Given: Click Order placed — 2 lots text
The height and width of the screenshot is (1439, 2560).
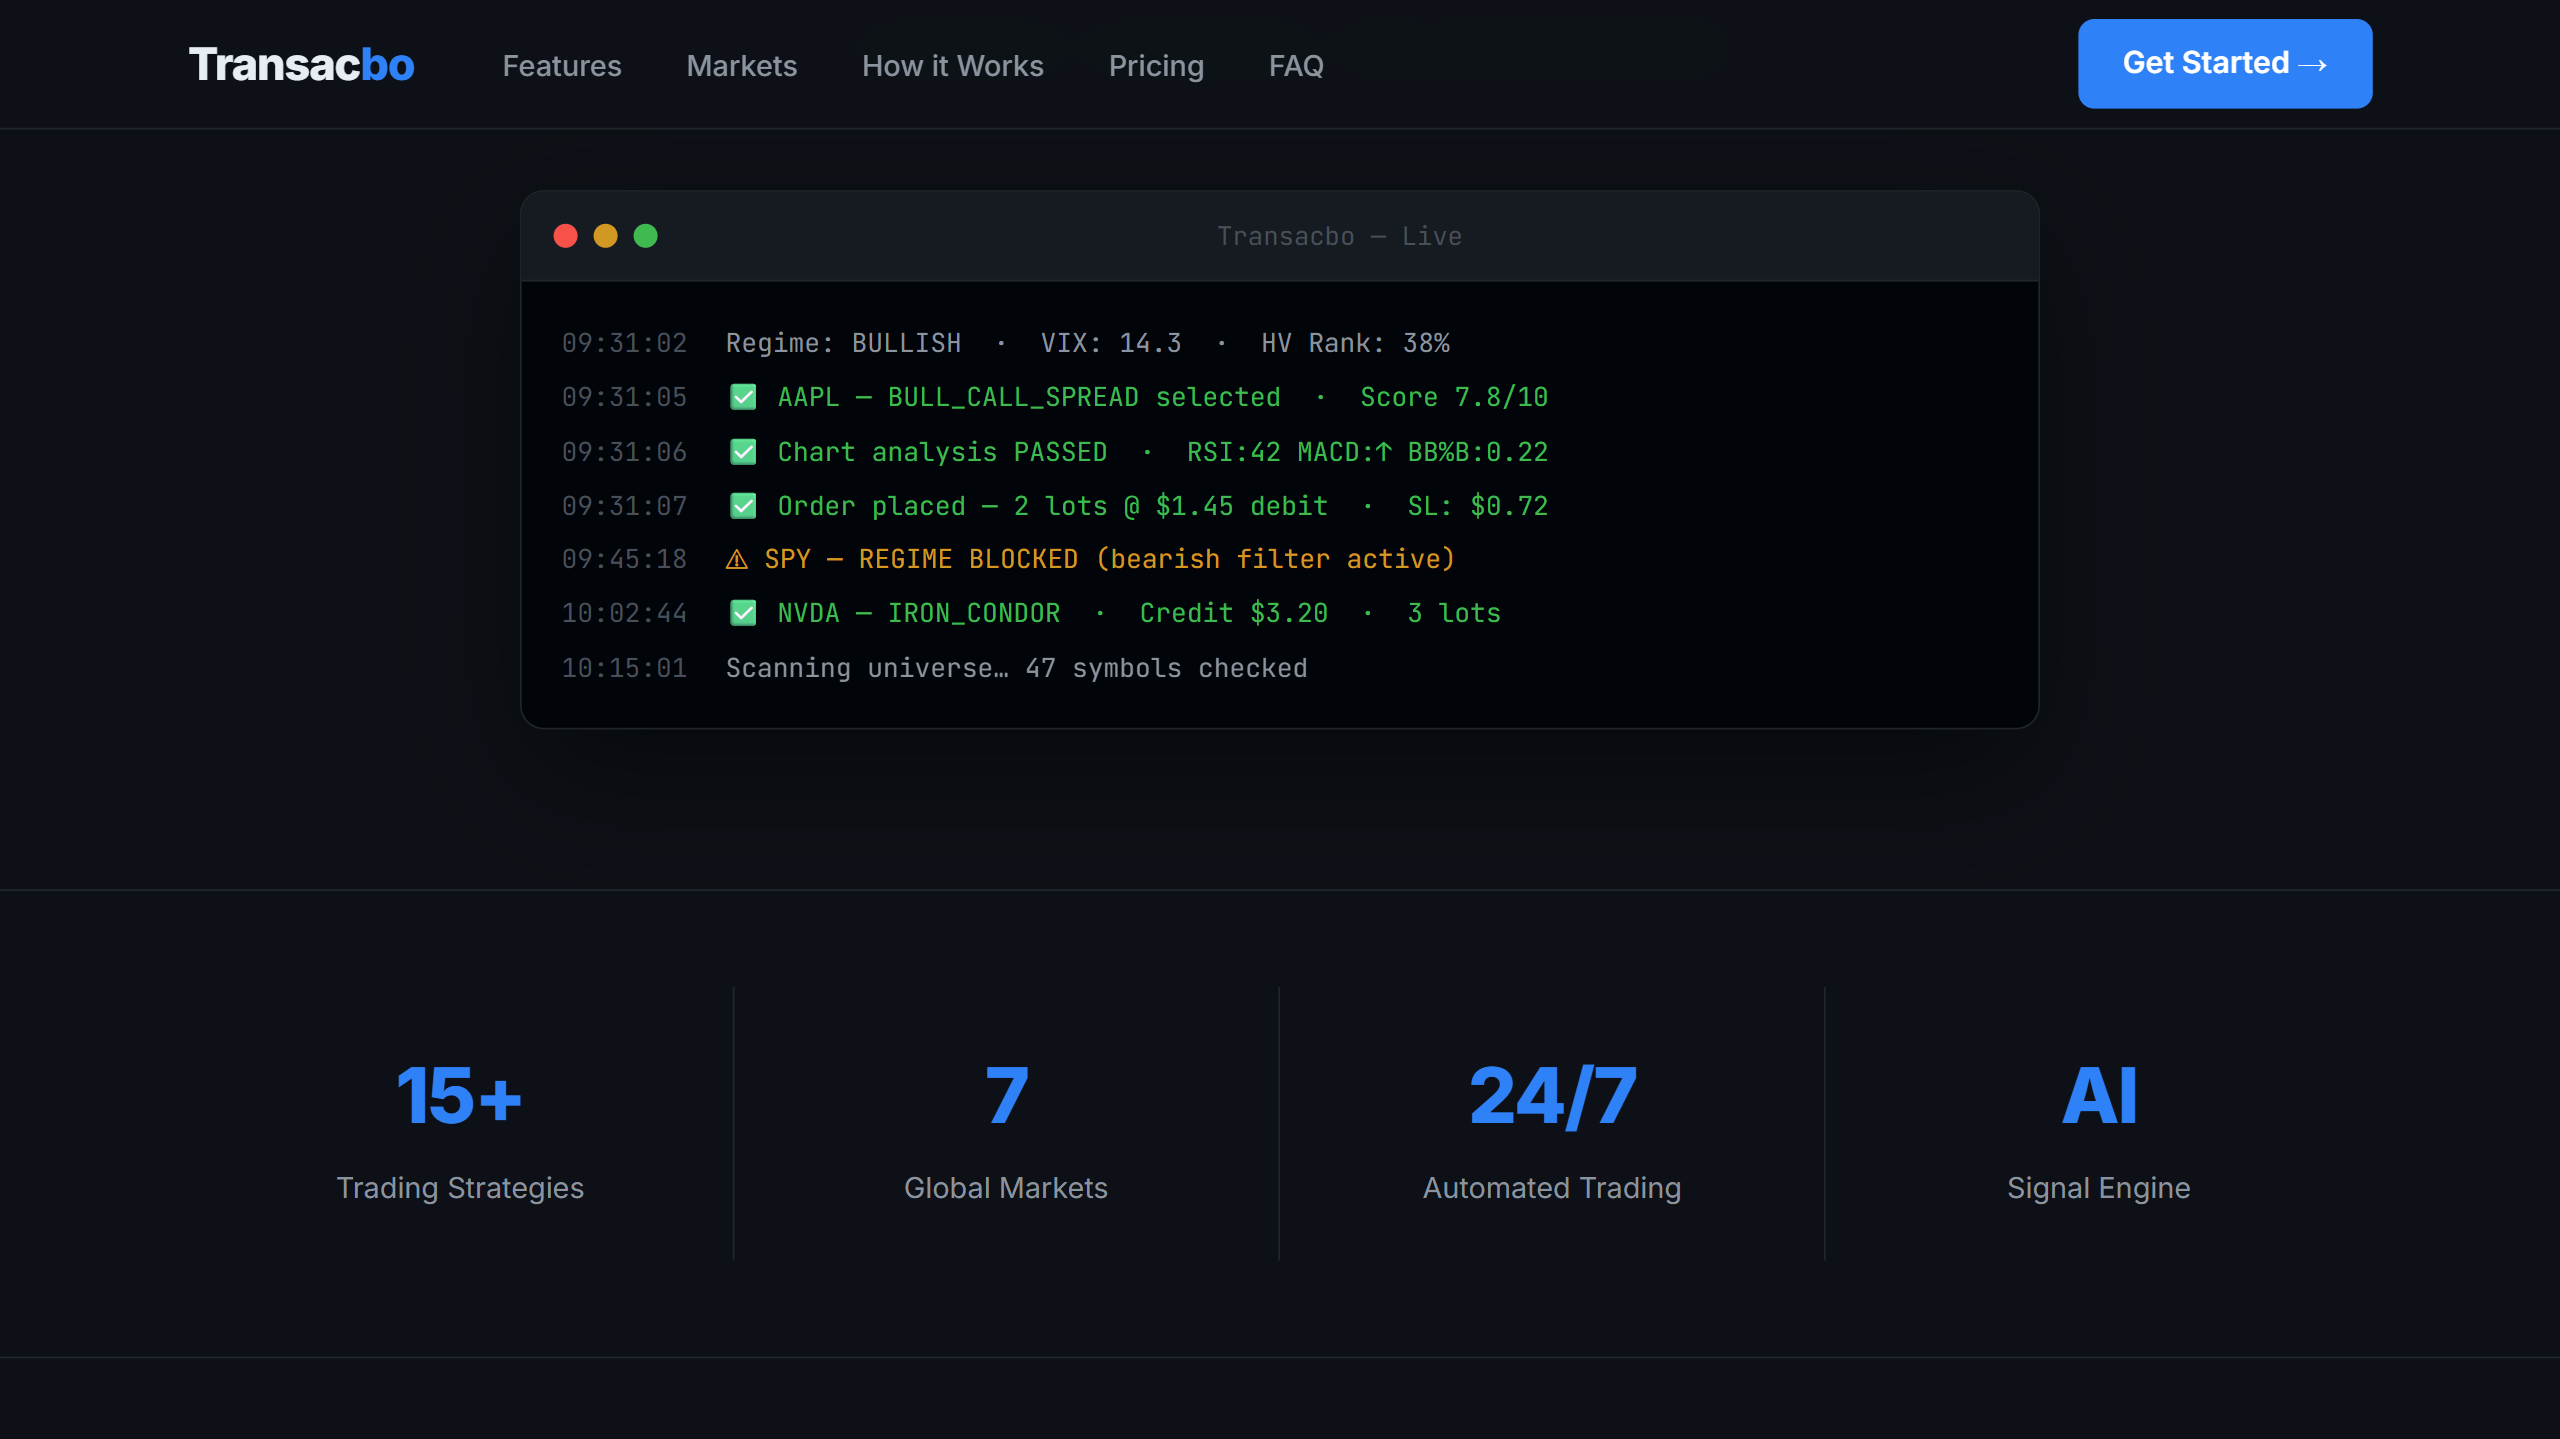Looking at the screenshot, I should pyautogui.click(x=942, y=506).
